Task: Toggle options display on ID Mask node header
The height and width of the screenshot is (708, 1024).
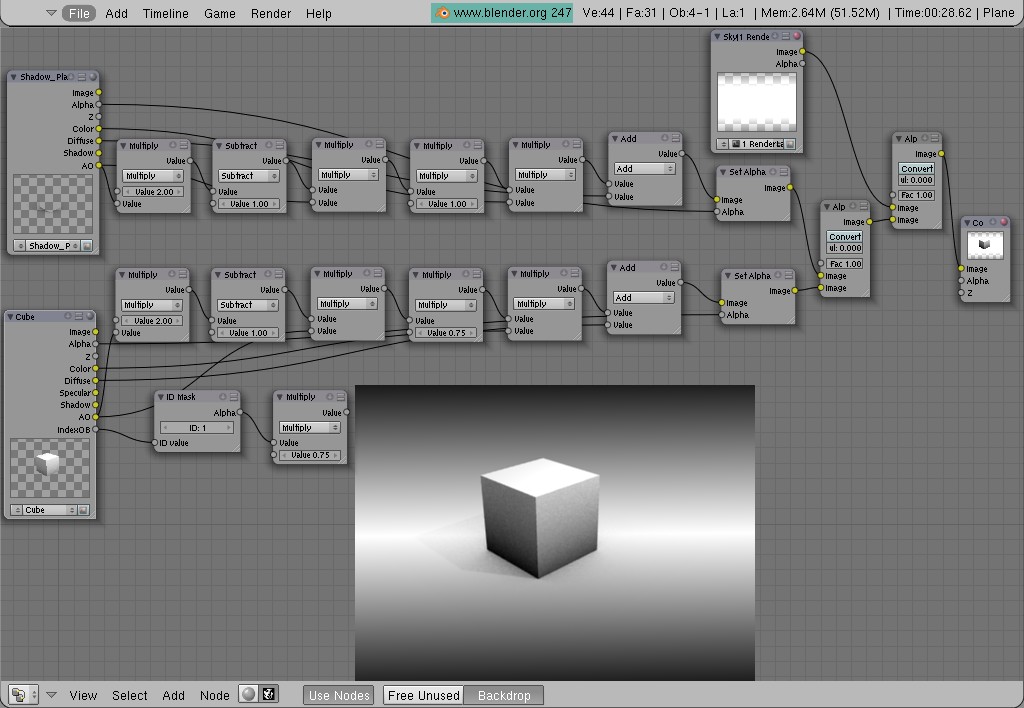Action: (233, 396)
